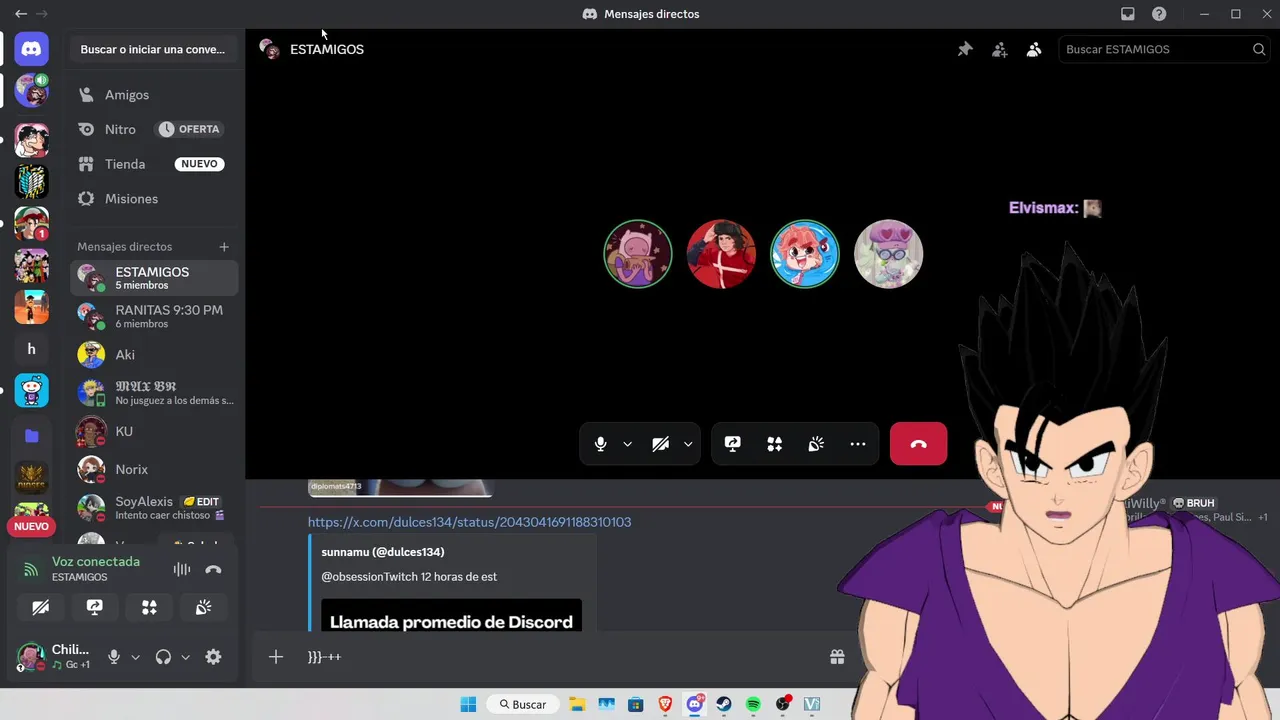1280x720 pixels.
Task: Open the direct message with KU
Action: coord(154,431)
